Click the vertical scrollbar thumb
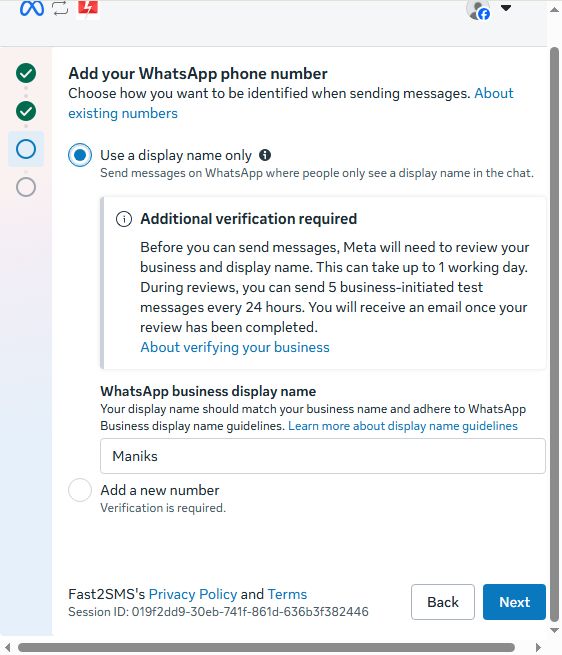Image resolution: width=562 pixels, height=655 pixels. 554,334
